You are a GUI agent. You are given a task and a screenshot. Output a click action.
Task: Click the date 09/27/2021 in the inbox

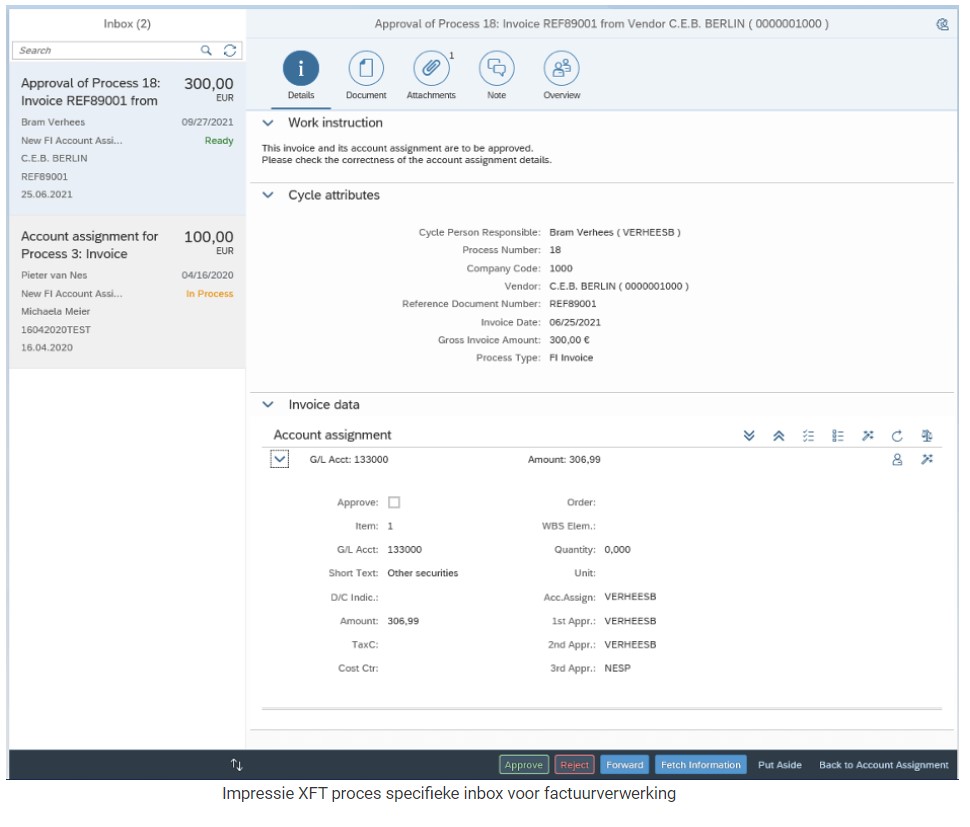pyautogui.click(x=207, y=122)
